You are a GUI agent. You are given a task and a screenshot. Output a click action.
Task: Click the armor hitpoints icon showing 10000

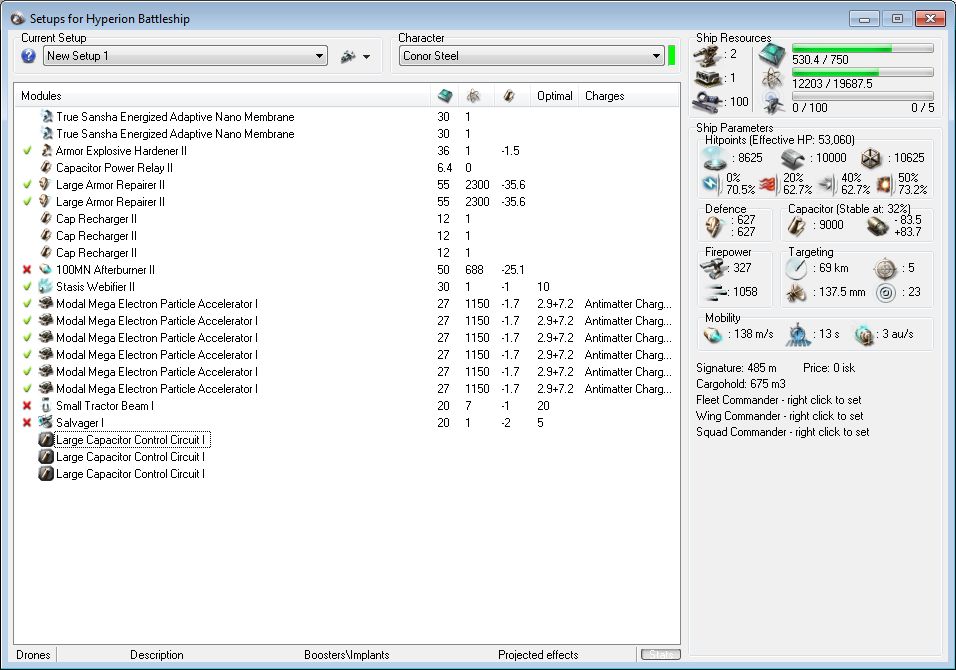[x=793, y=159]
